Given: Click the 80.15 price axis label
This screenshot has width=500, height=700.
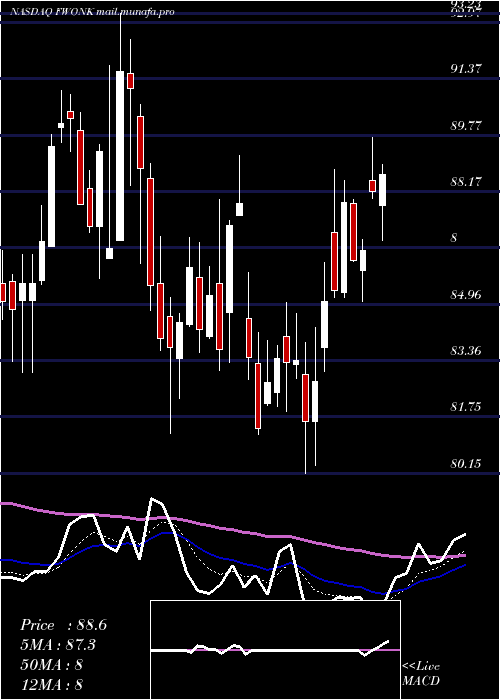Looking at the screenshot, I should tap(467, 464).
